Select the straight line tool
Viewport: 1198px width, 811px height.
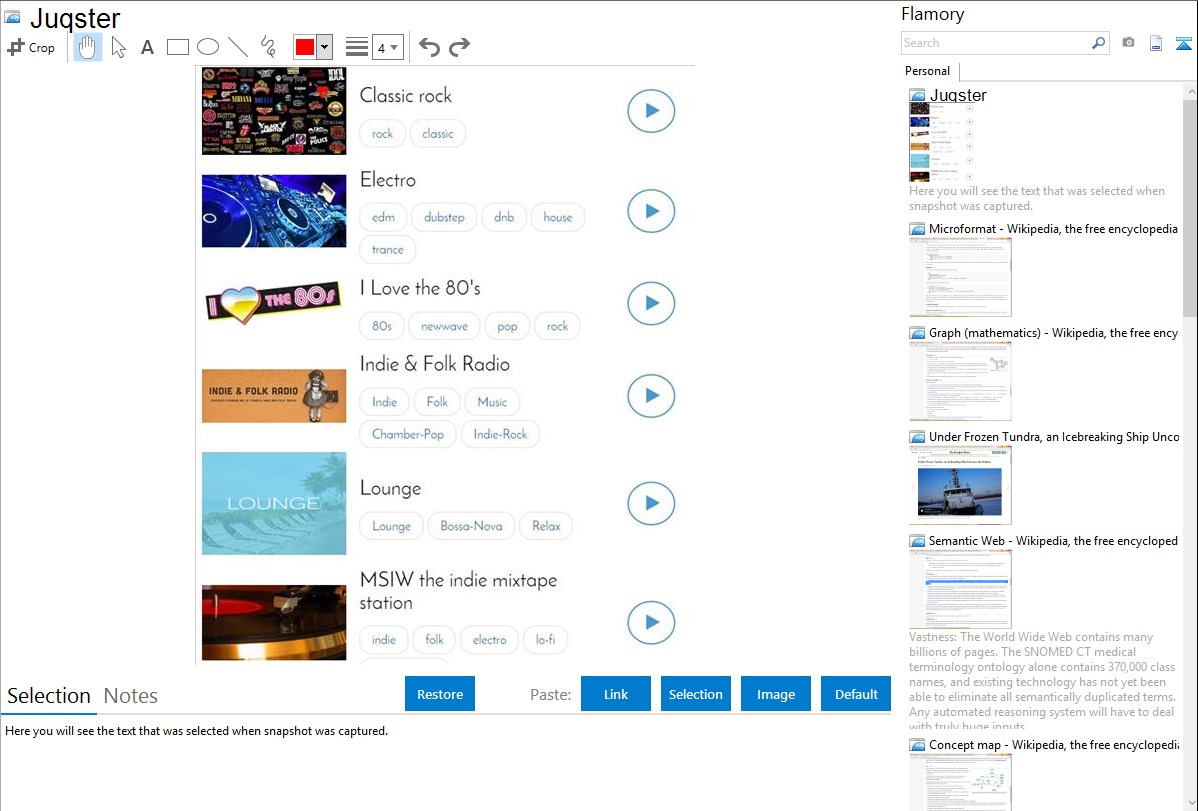(237, 47)
